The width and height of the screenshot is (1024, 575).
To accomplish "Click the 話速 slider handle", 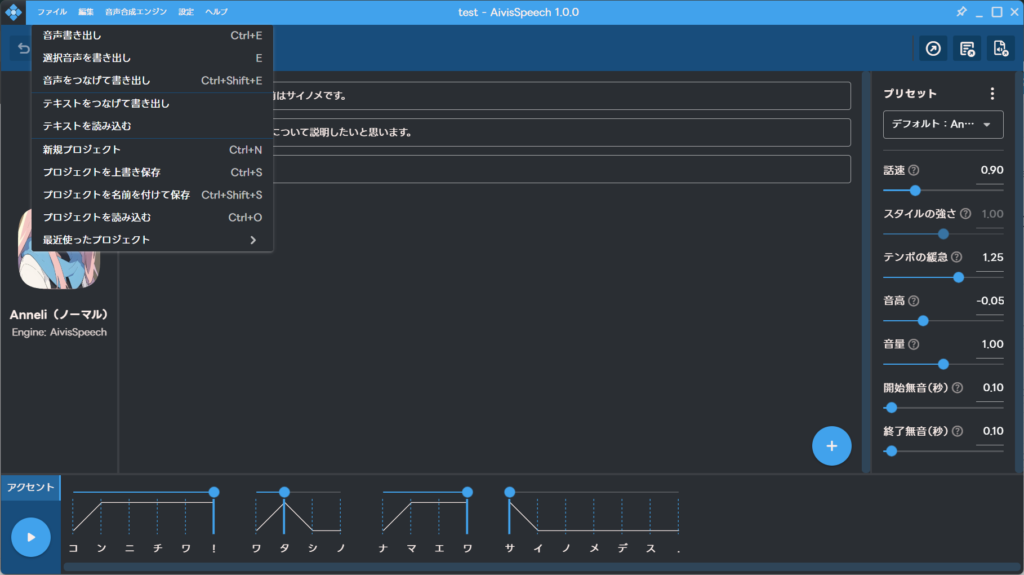I will tap(915, 190).
